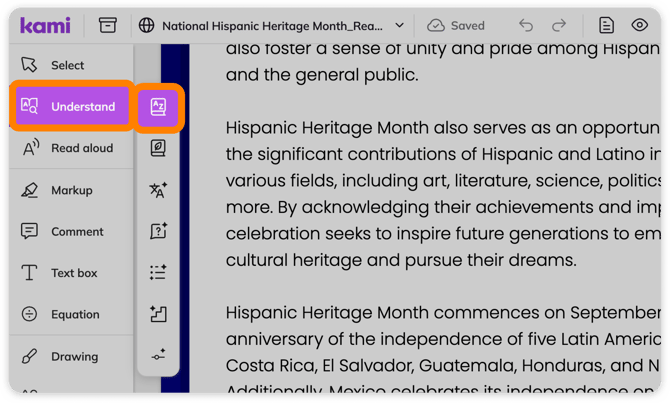Viewport: 670px width, 403px height.
Task: Open the leaf book reader sub-tool
Action: [158, 148]
